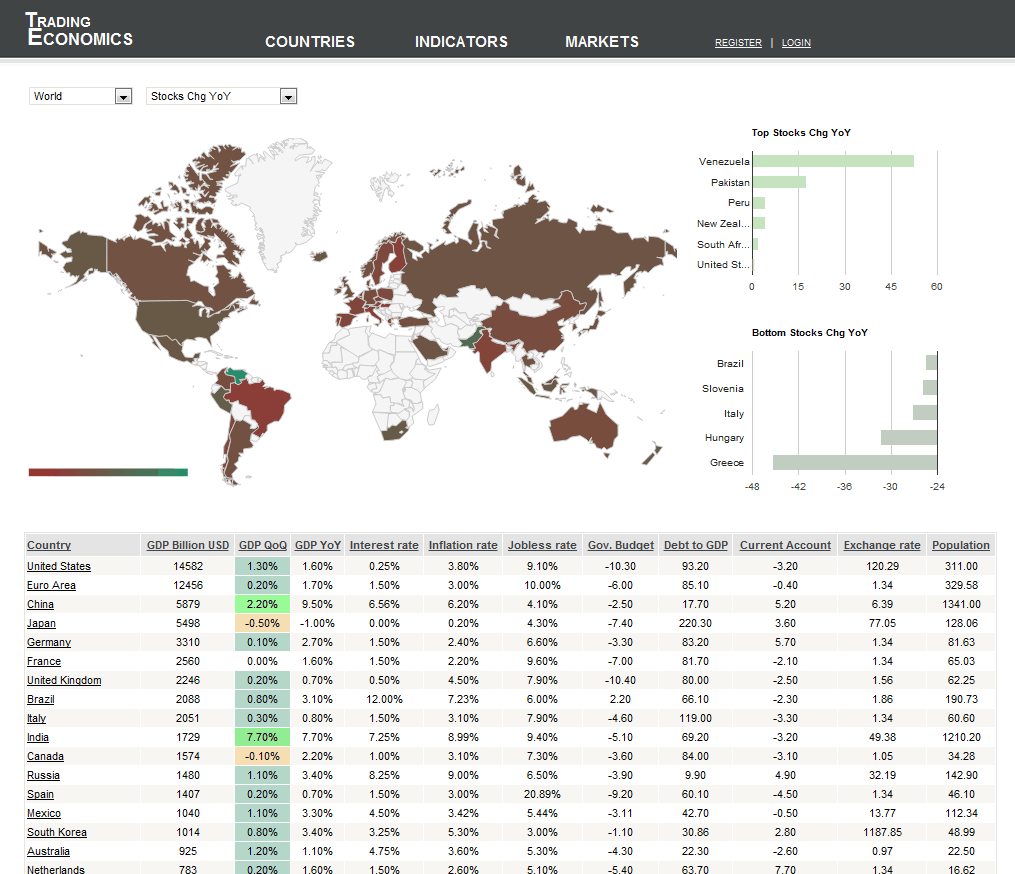This screenshot has width=1015, height=874.
Task: Open the Australia country link in table
Action: click(x=48, y=851)
